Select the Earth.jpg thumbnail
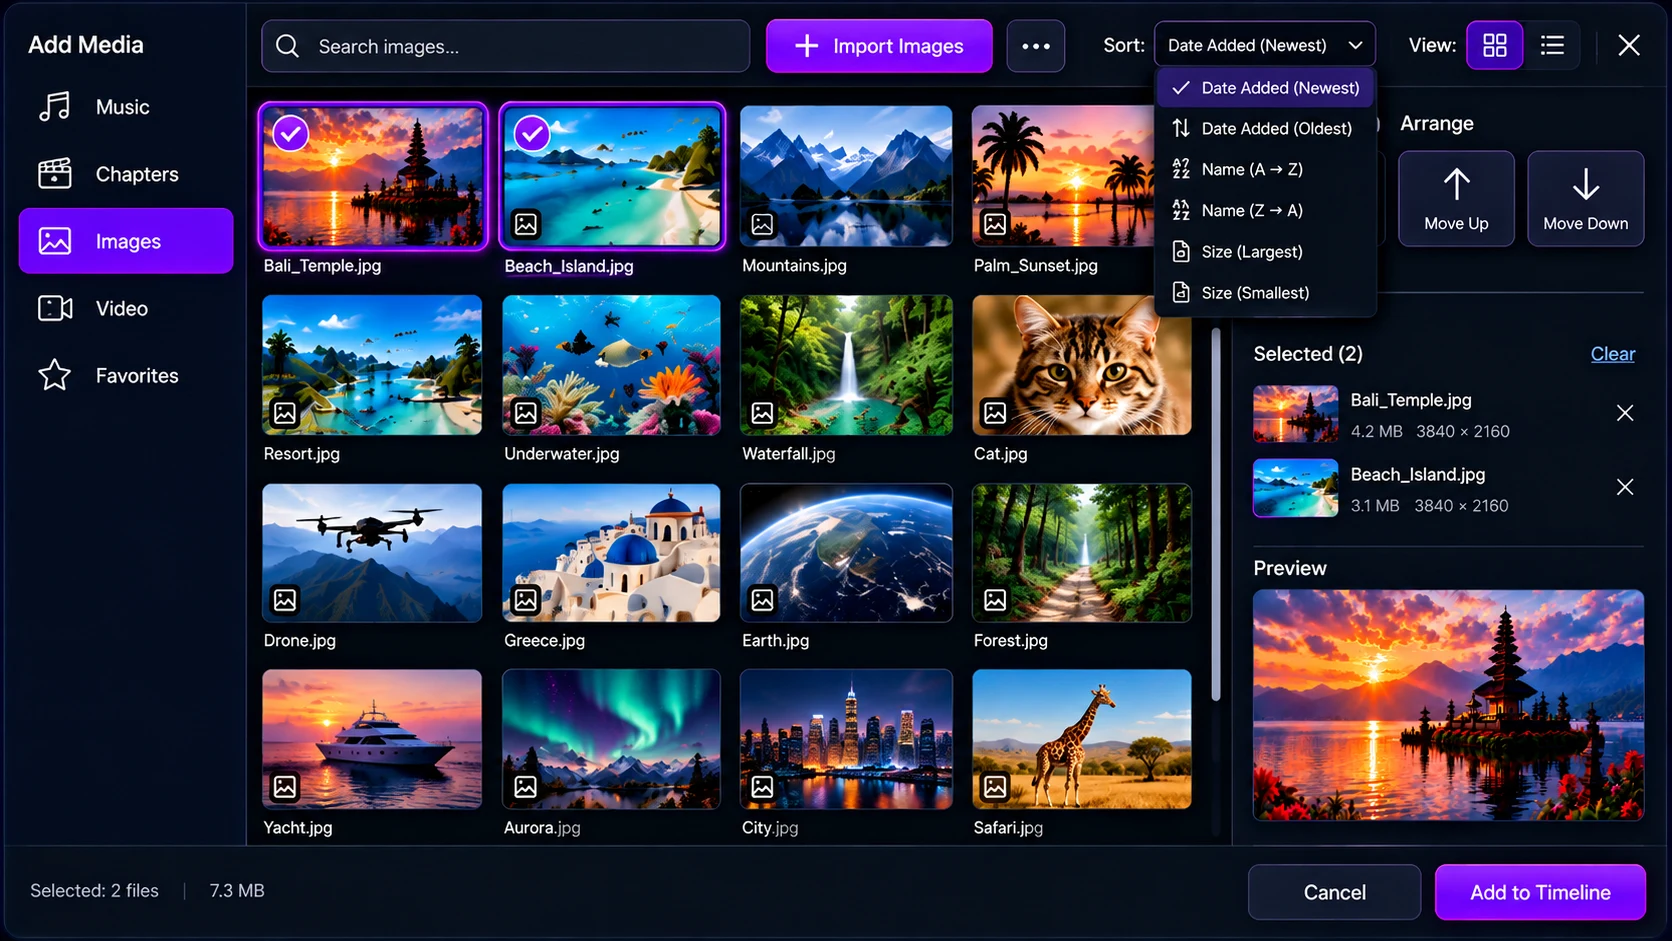Viewport: 1672px width, 941px height. point(846,553)
